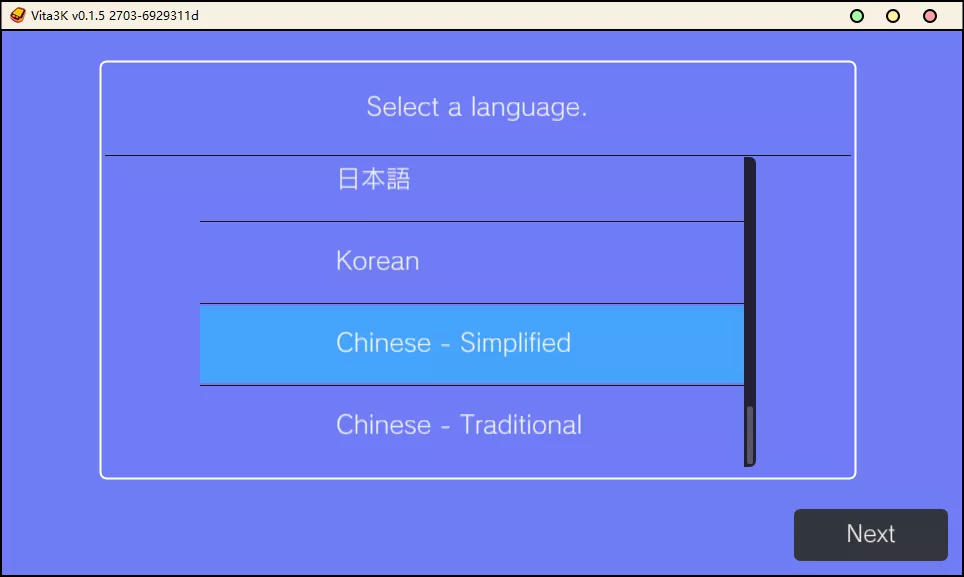The image size is (964, 577).
Task: Click the green circle in the title bar
Action: pos(855,16)
